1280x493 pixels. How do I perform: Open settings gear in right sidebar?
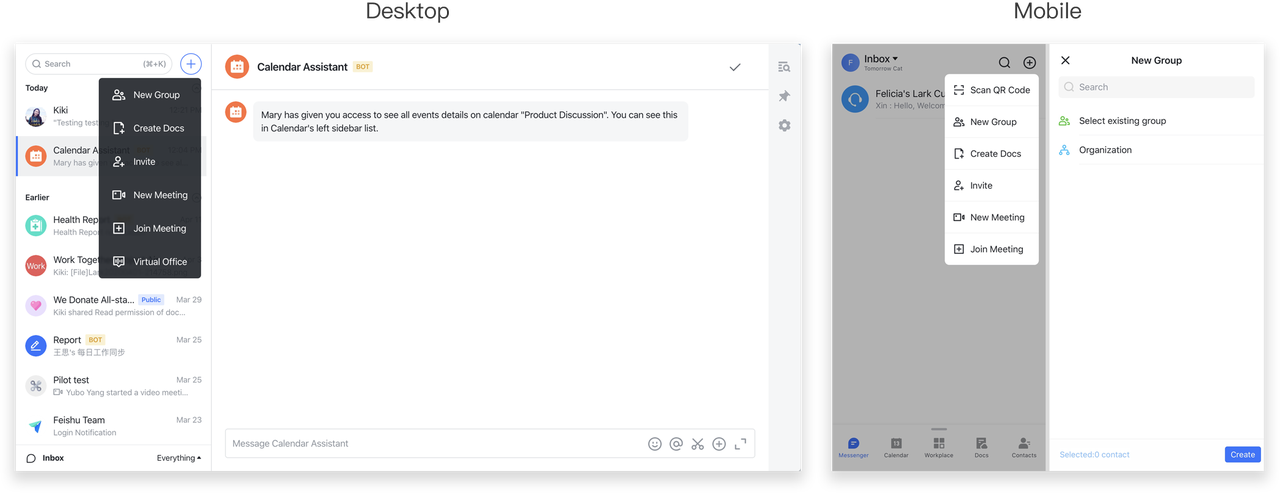(x=784, y=126)
